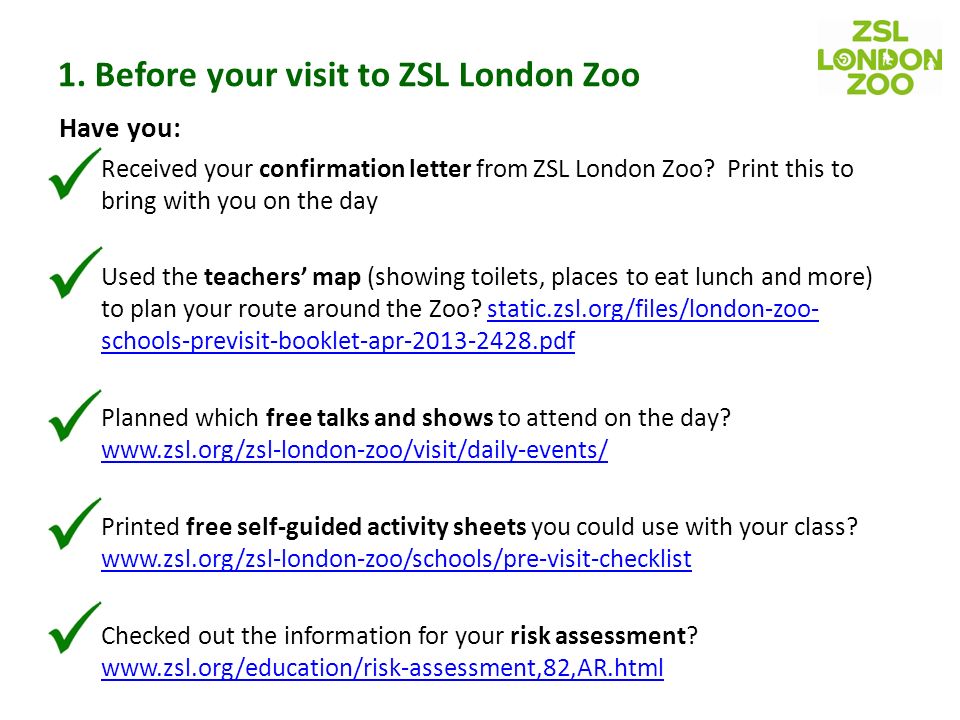The height and width of the screenshot is (720, 960).
Task: Open the risk-assessment,82,AR.html link
Action: click(382, 668)
